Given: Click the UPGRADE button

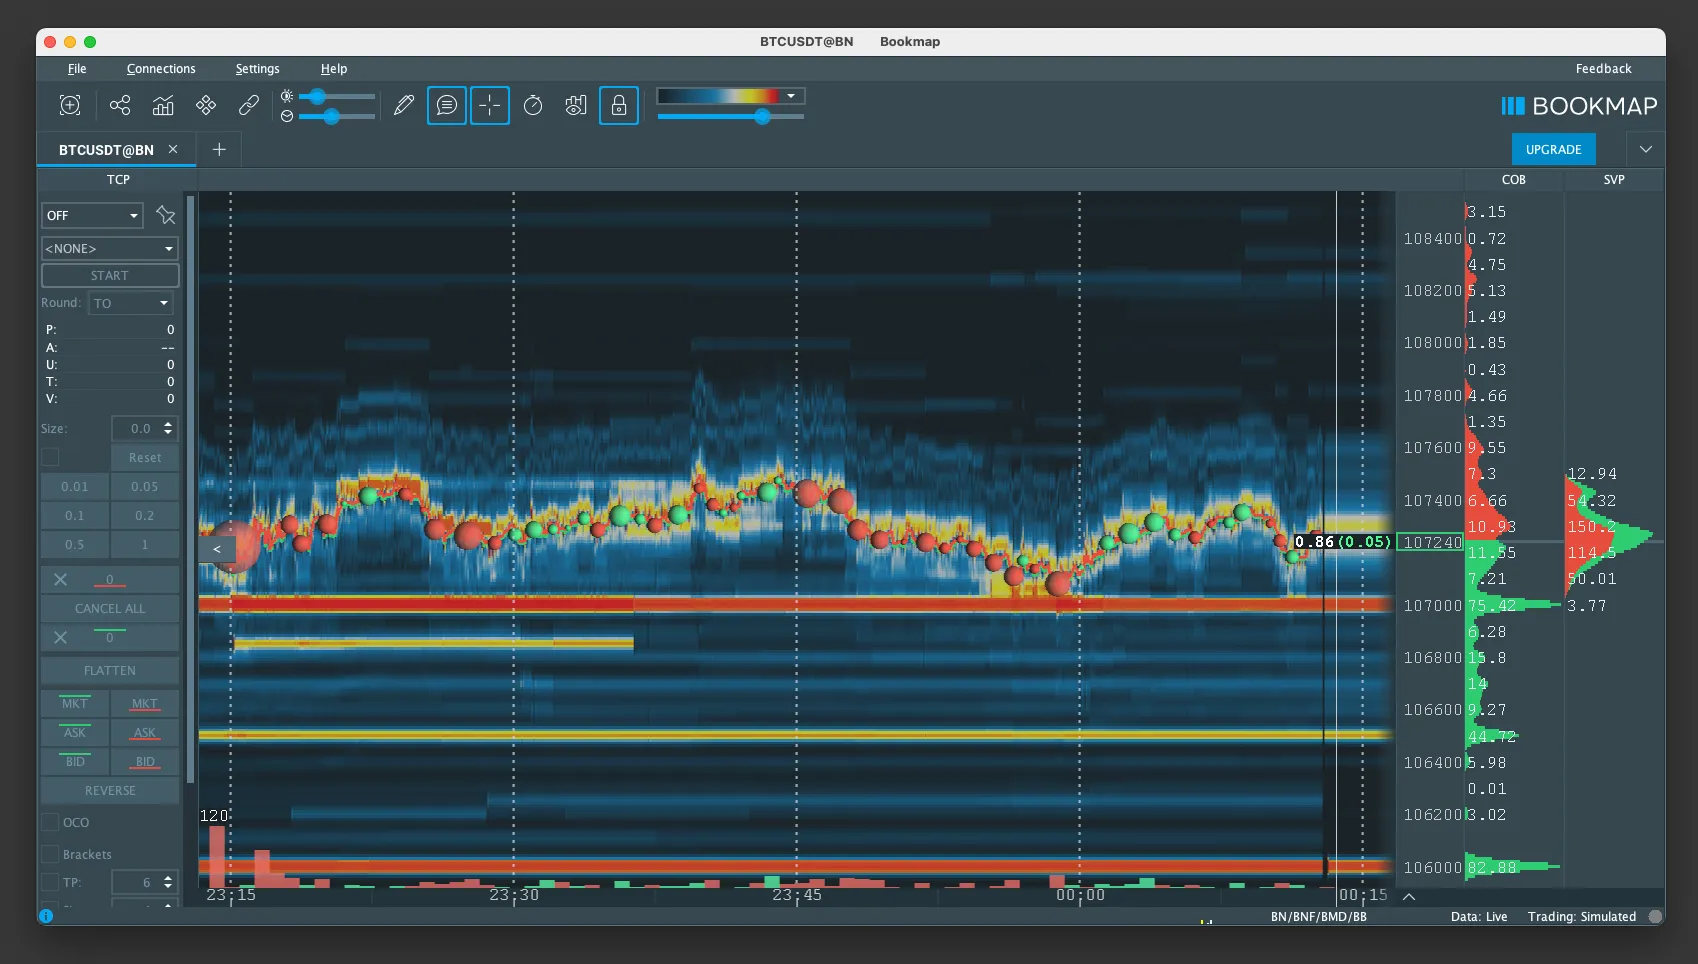Looking at the screenshot, I should point(1553,149).
